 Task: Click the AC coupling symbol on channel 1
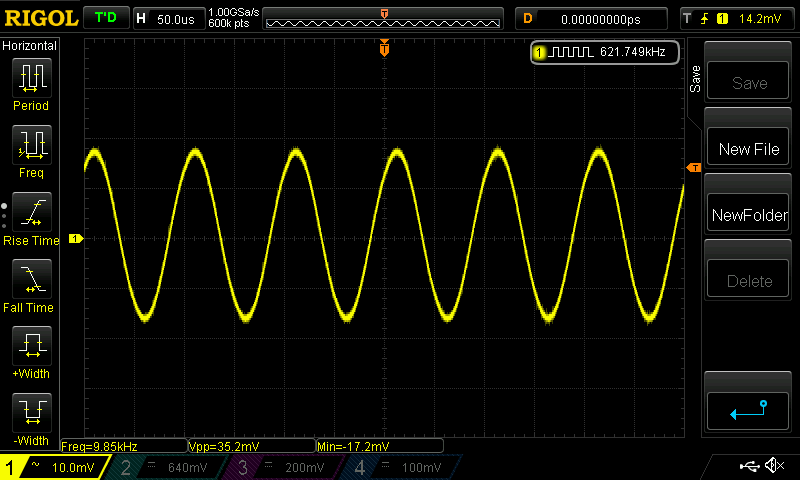point(35,464)
